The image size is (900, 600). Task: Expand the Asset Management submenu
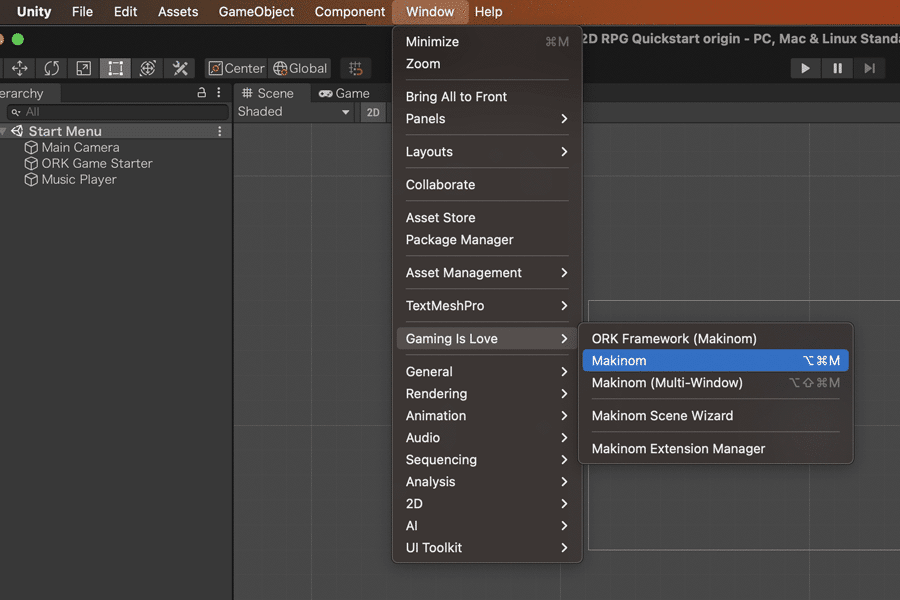coord(487,273)
